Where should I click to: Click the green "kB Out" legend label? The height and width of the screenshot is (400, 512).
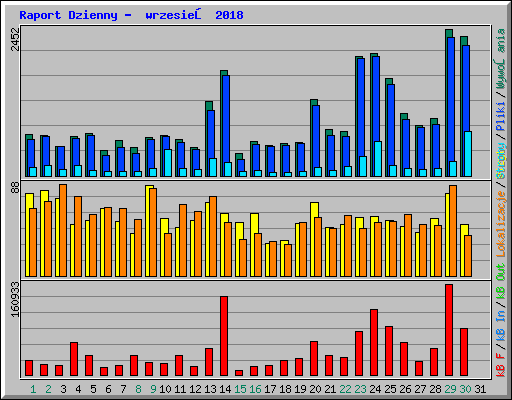(x=501, y=282)
